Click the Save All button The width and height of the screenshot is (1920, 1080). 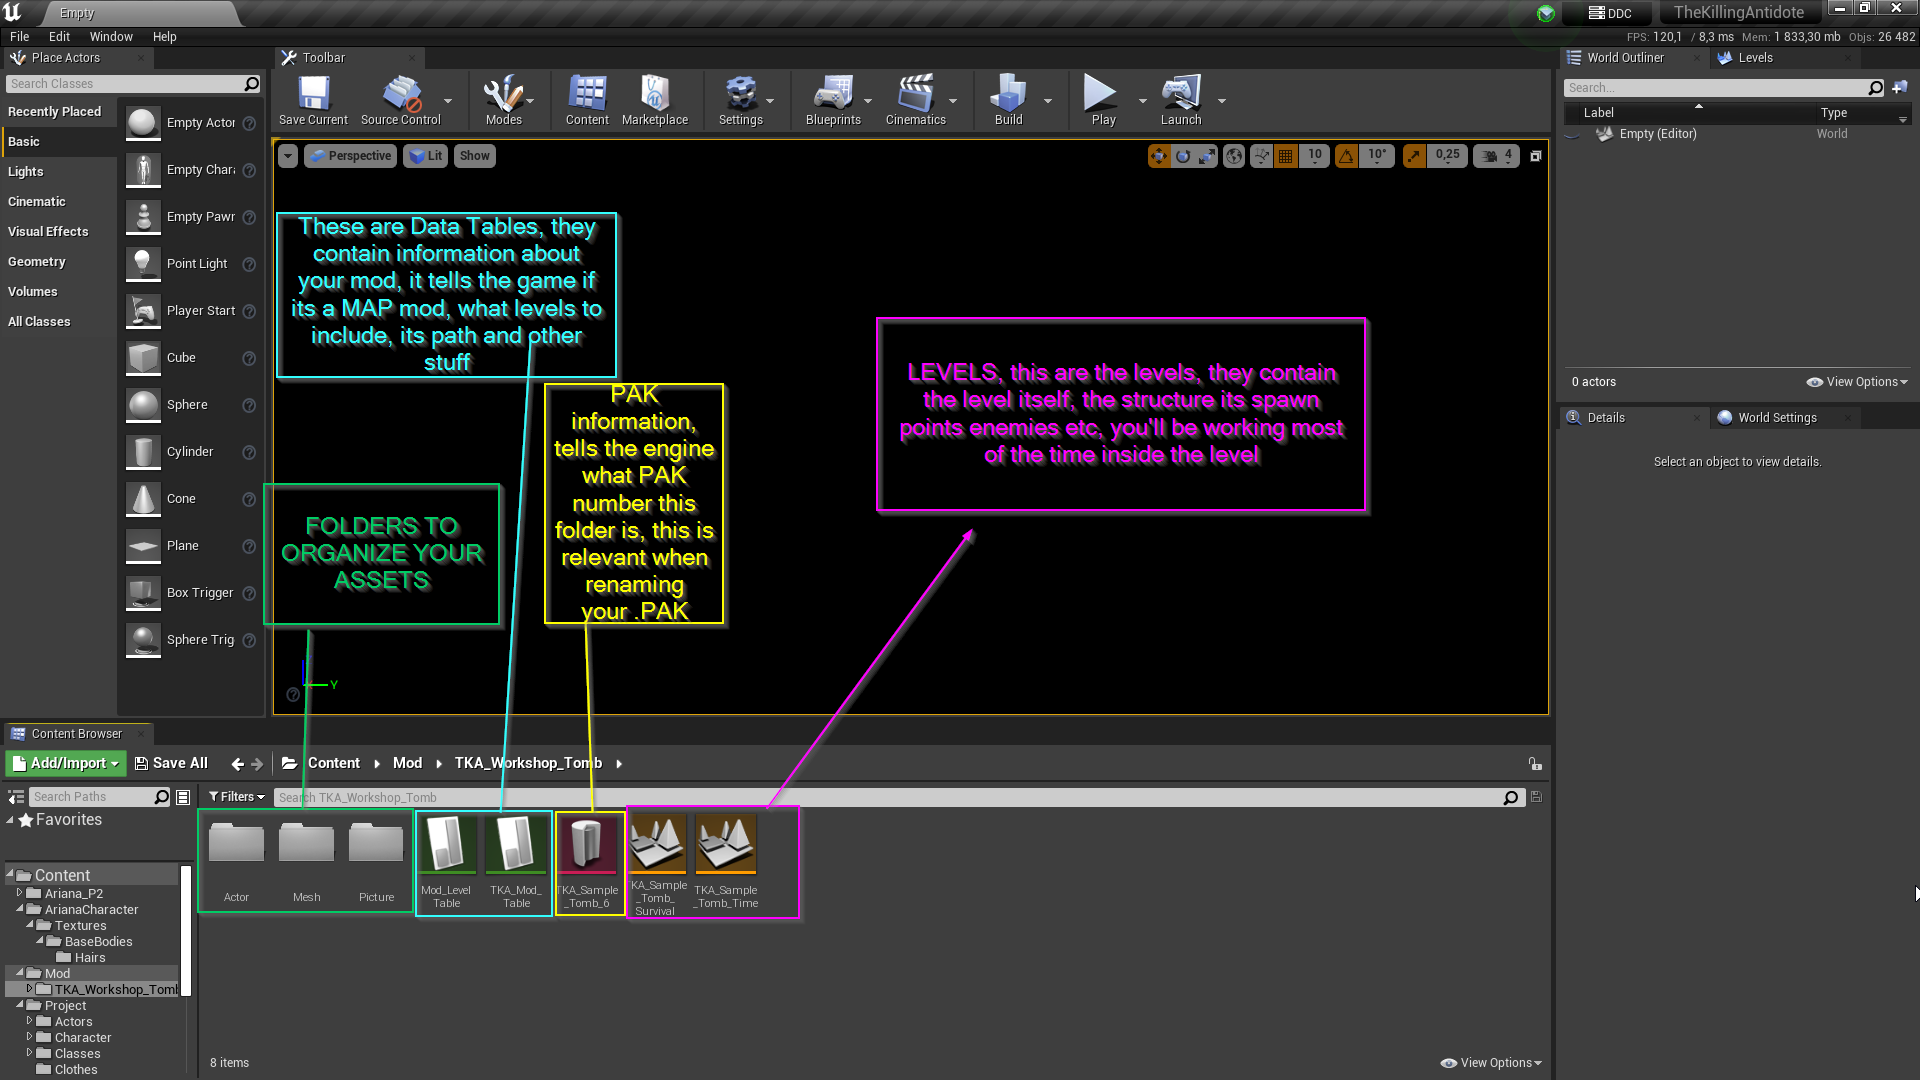[171, 763]
